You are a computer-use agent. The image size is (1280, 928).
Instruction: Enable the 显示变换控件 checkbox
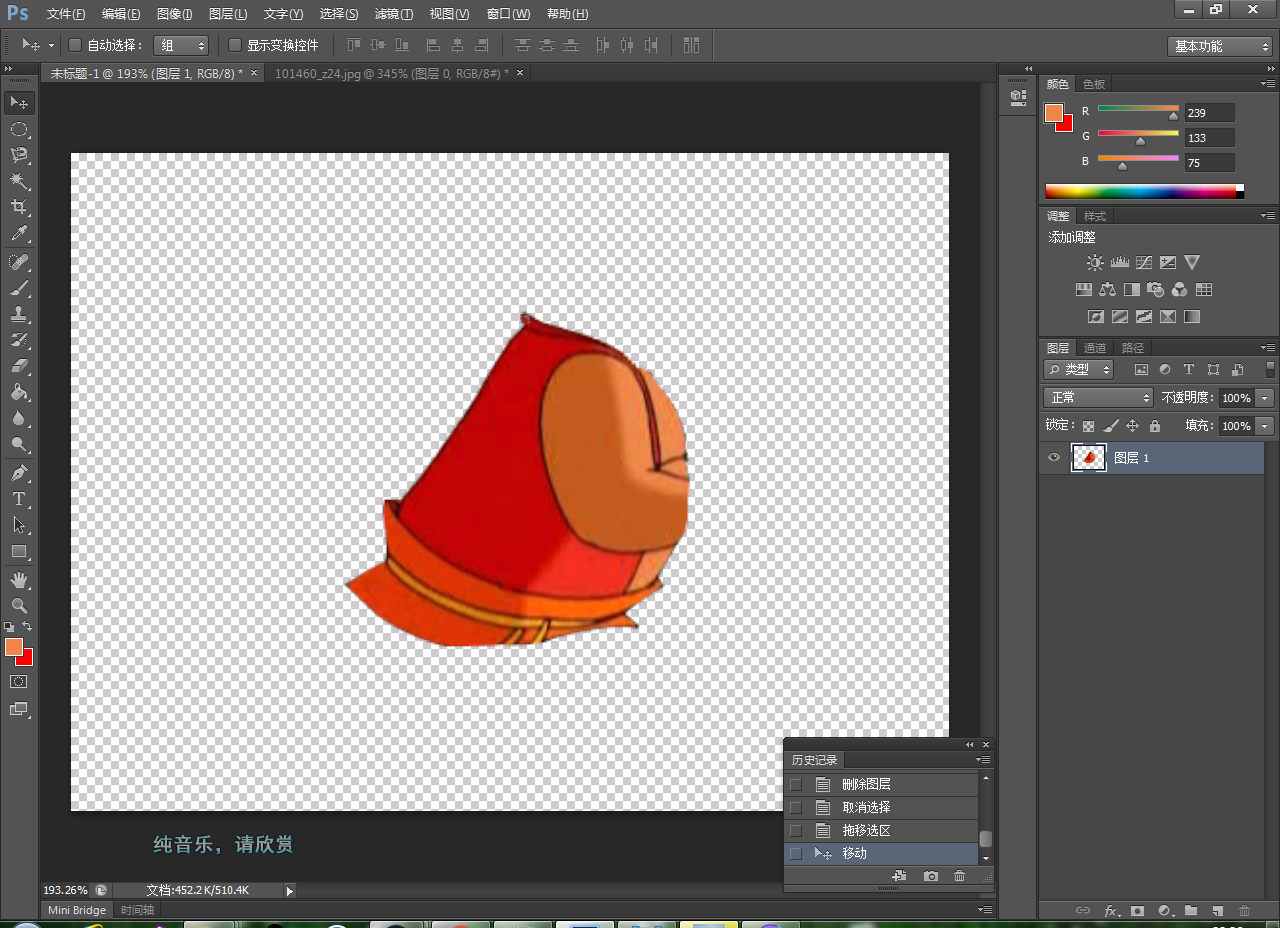pos(235,45)
